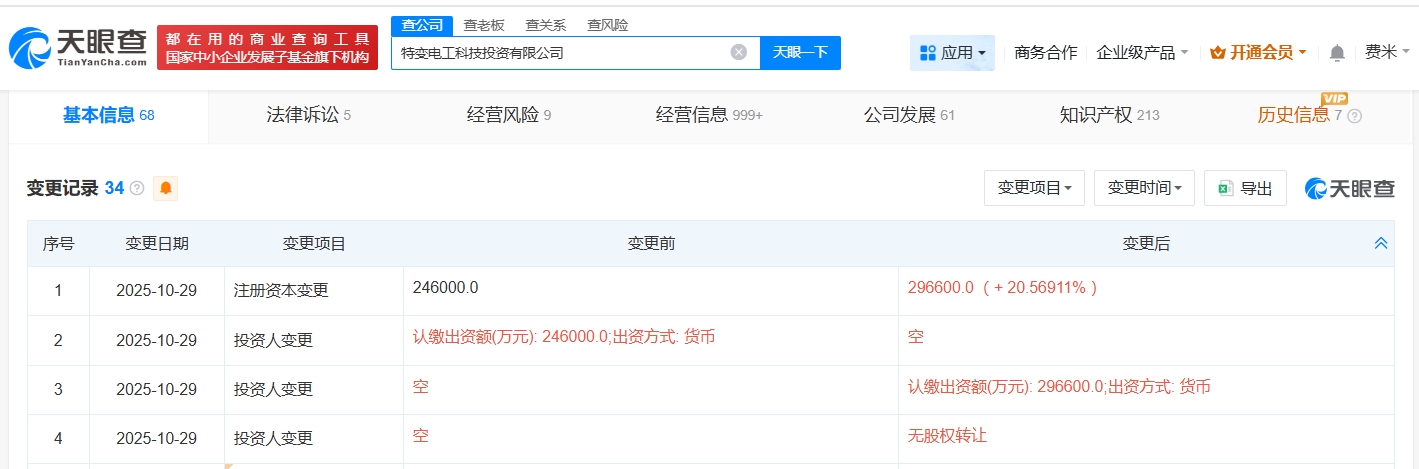Click the 商务合作 link
Viewport: 1419px width, 469px height.
[1045, 53]
